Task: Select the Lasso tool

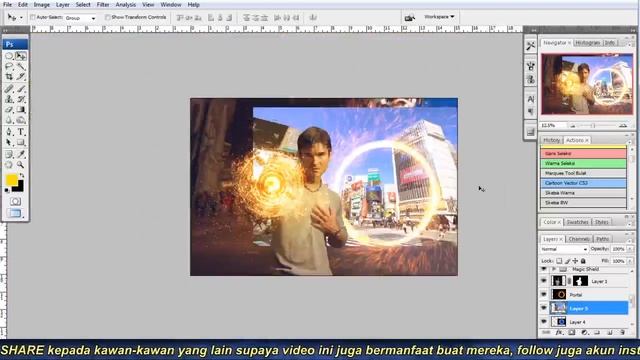Action: [x=9, y=66]
